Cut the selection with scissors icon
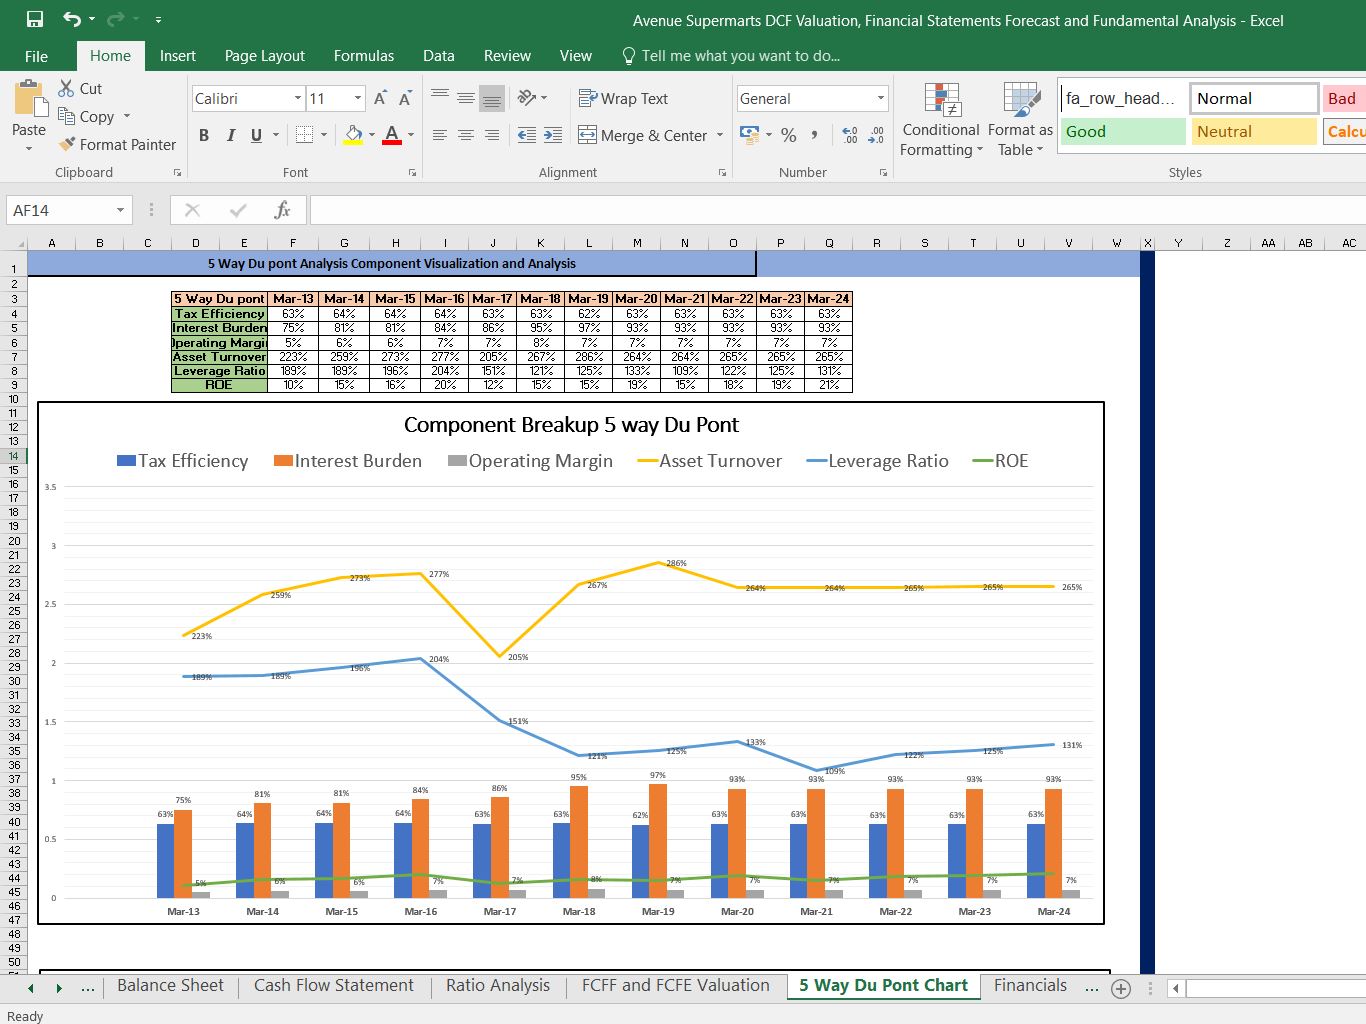The image size is (1366, 1024). coord(67,88)
